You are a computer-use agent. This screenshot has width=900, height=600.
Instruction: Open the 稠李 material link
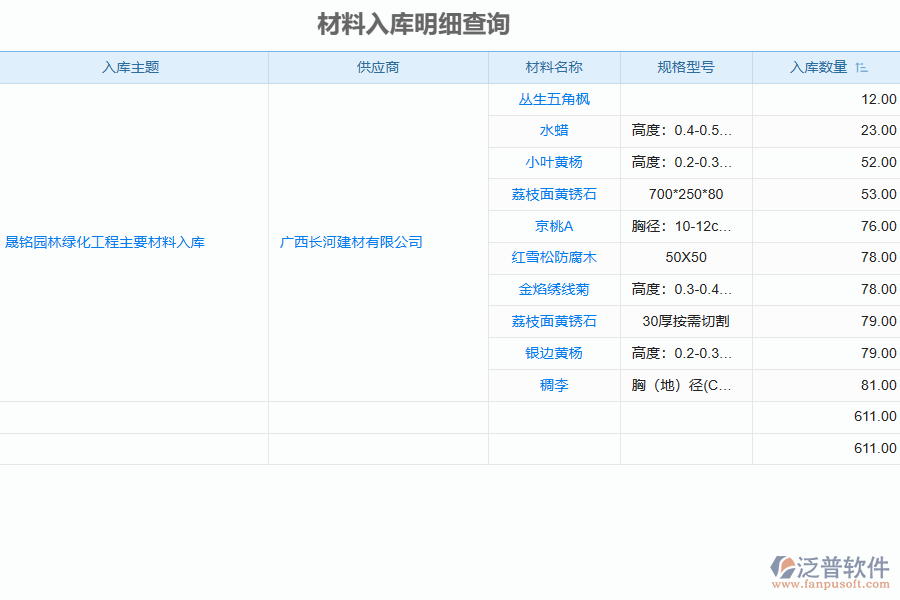point(553,385)
